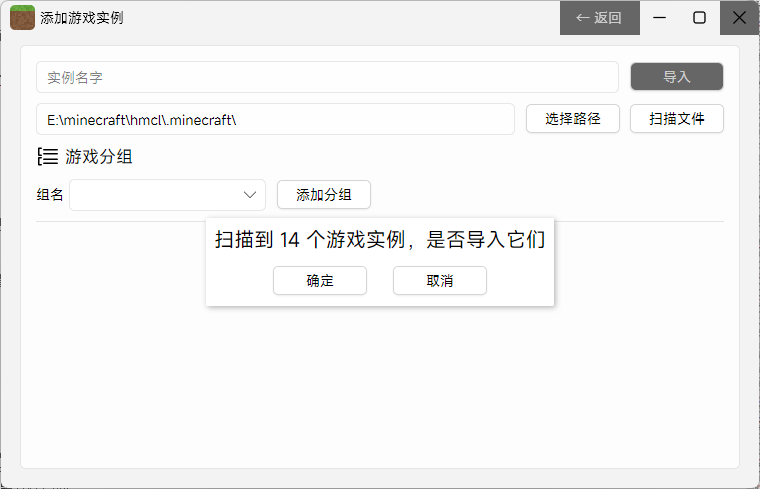Maximize the window

(x=699, y=18)
